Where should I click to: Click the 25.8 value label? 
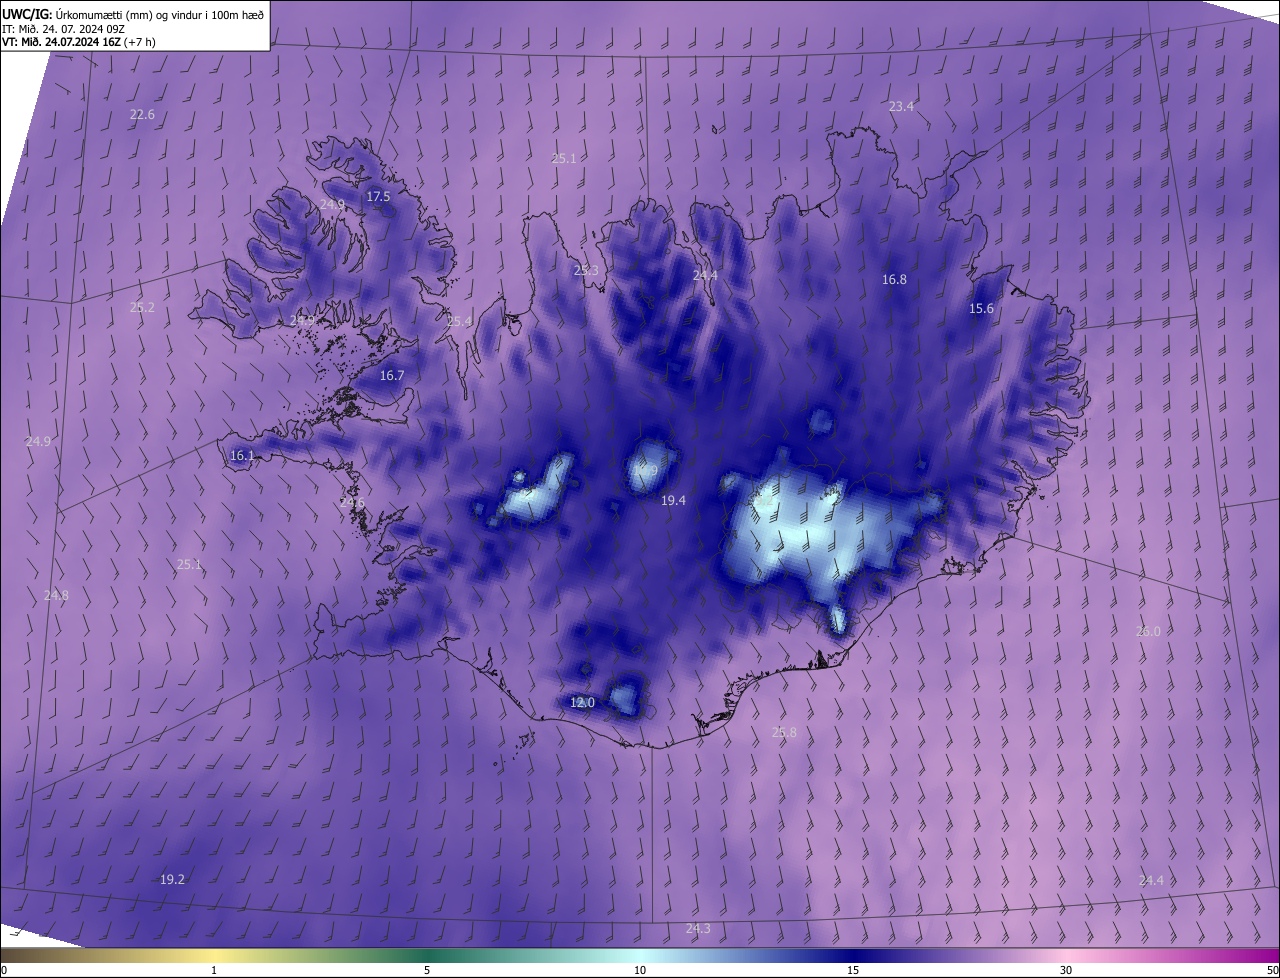coord(785,733)
